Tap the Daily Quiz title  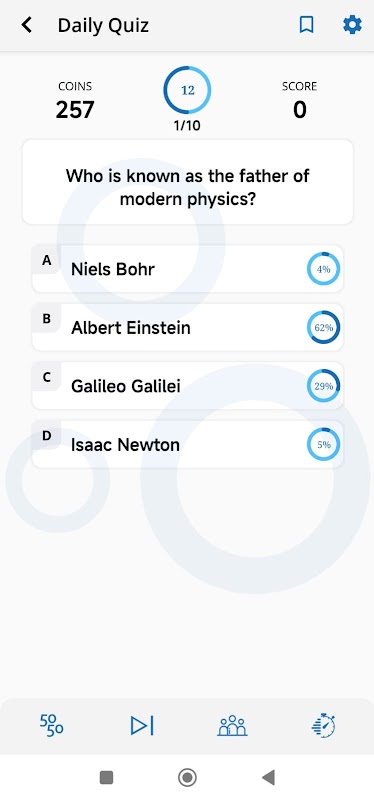coord(103,25)
